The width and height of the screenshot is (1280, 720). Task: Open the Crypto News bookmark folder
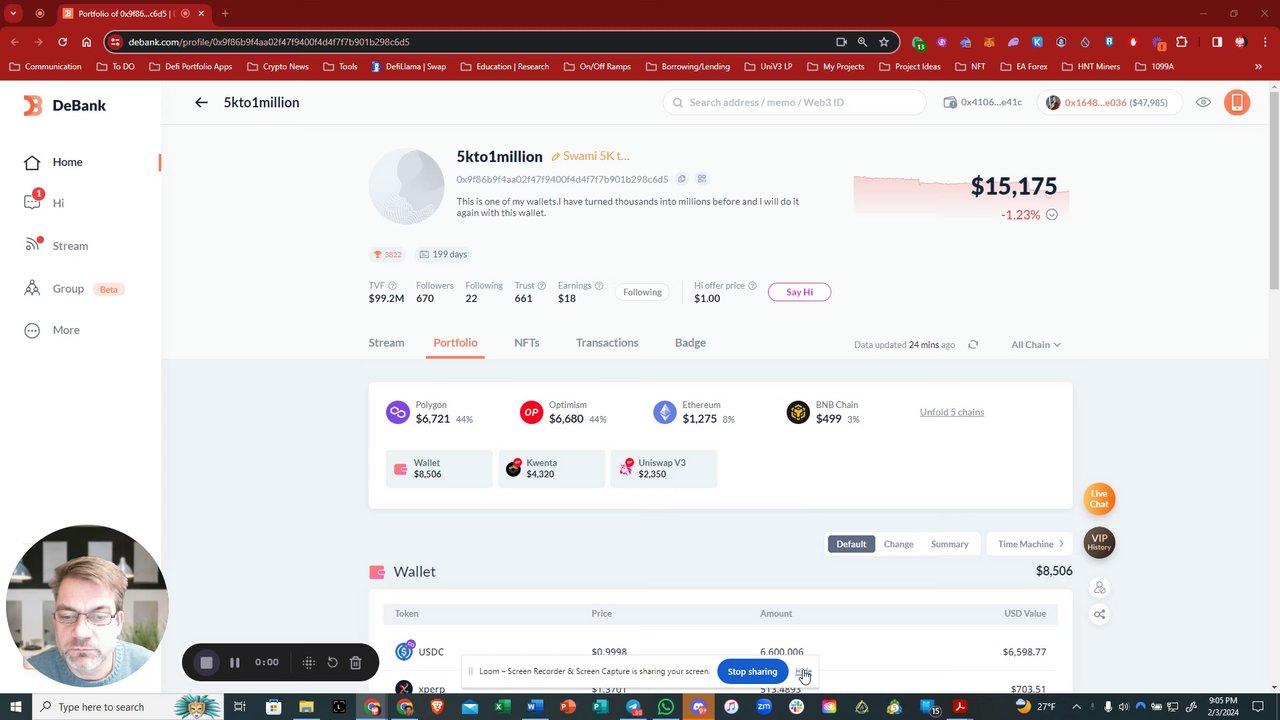277,67
